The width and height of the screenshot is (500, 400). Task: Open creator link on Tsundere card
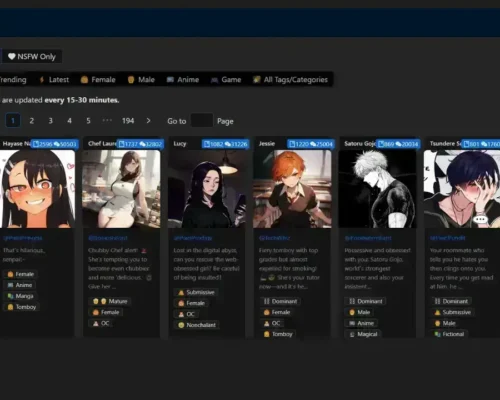click(x=447, y=238)
